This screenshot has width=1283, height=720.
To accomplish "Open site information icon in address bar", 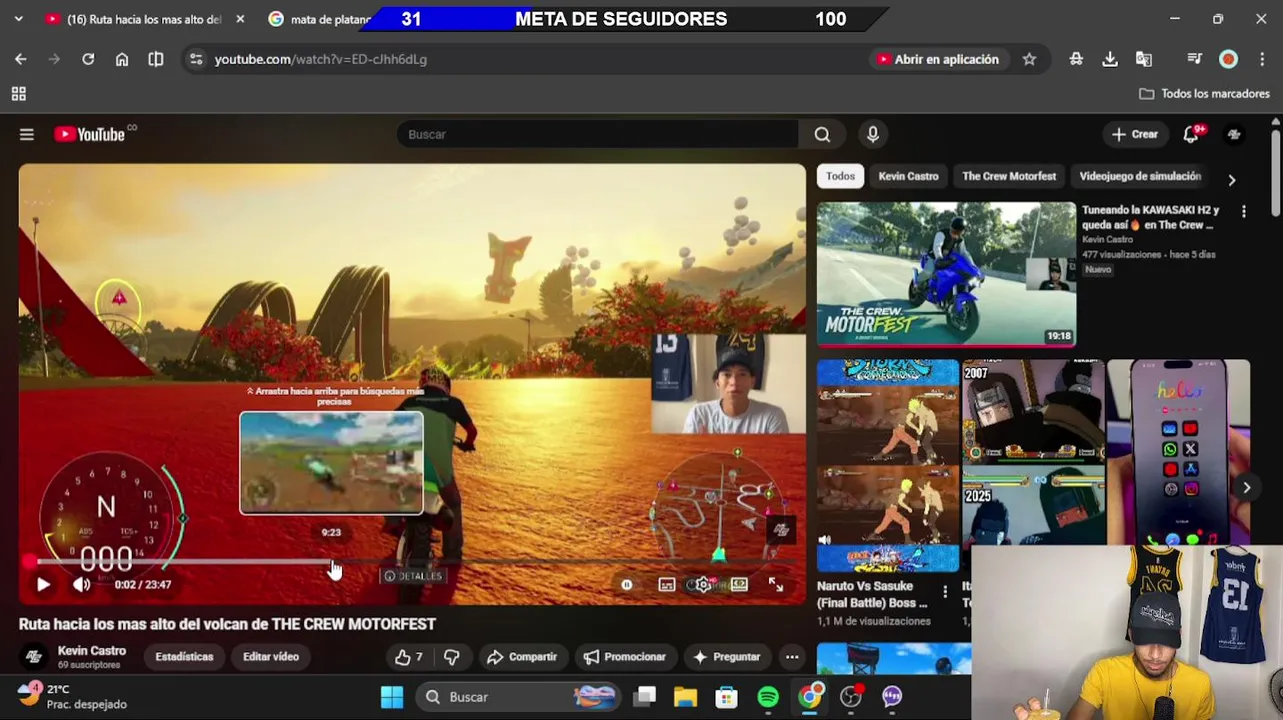I will 197,59.
